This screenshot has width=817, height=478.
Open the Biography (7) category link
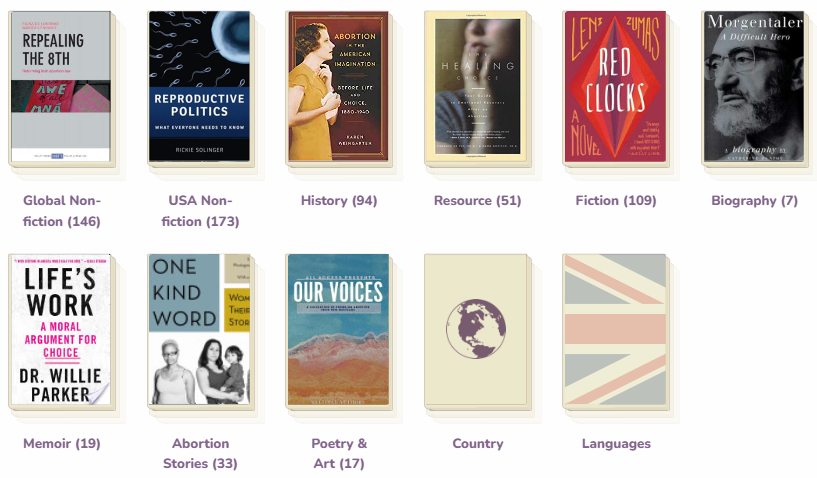pos(754,201)
